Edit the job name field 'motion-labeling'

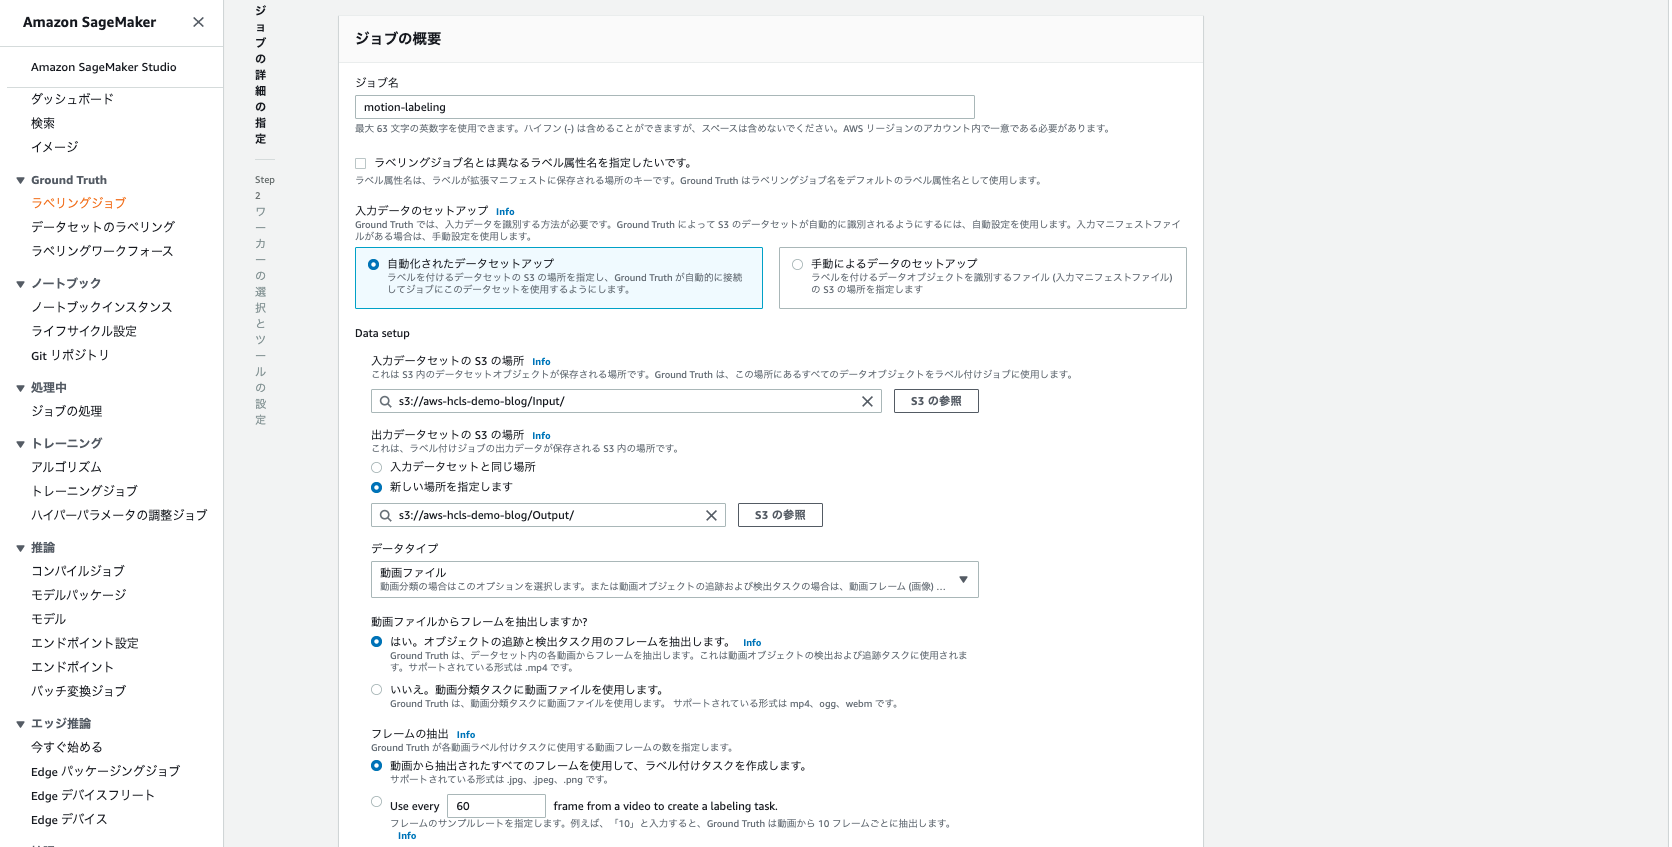coord(664,107)
